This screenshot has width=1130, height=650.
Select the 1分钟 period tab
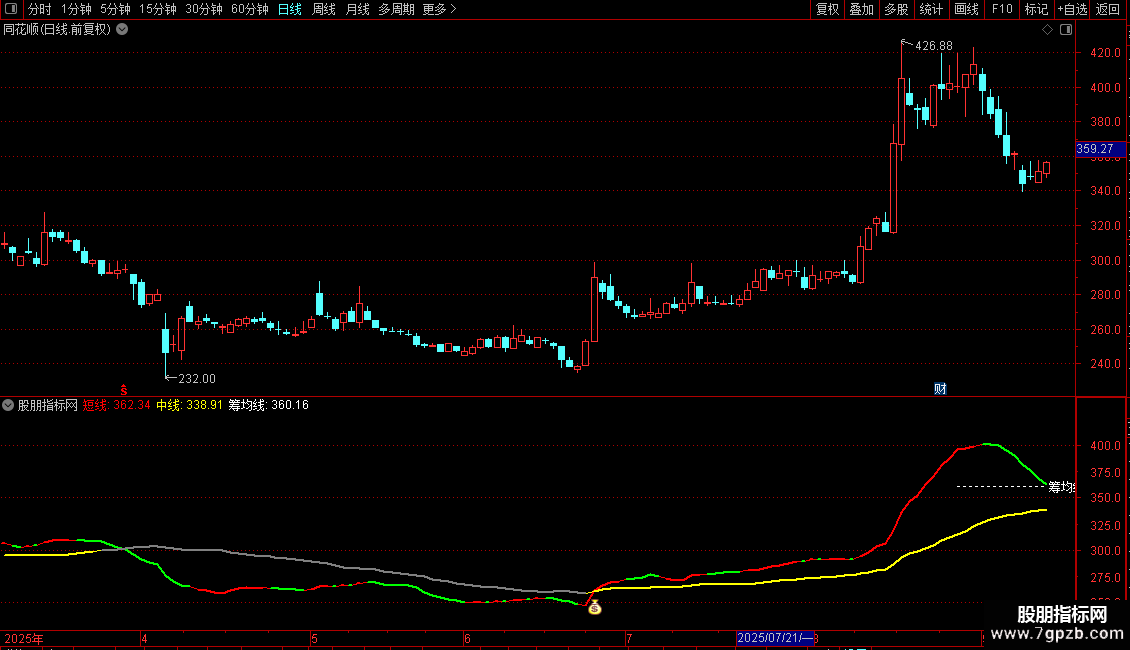coord(76,9)
